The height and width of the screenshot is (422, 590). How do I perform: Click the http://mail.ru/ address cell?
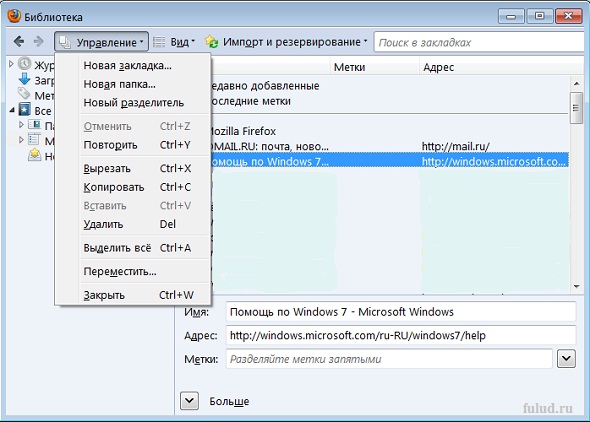pyautogui.click(x=455, y=146)
